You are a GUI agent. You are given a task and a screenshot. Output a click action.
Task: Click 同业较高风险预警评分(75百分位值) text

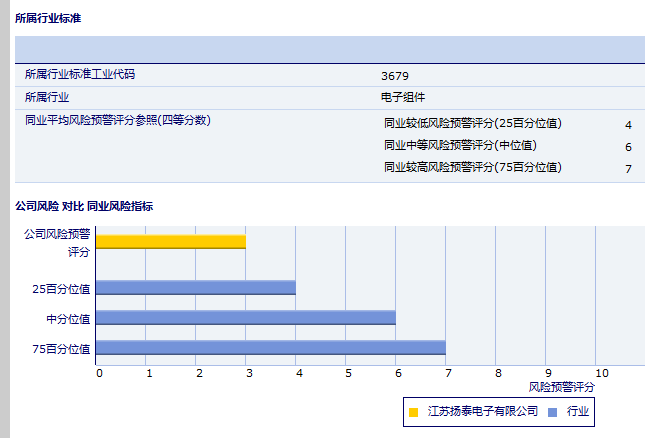pos(473,168)
